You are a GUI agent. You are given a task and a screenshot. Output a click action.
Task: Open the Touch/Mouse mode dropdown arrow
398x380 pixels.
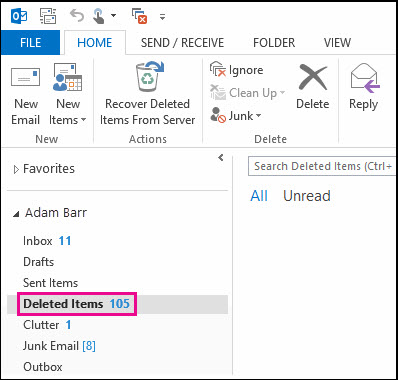click(x=113, y=16)
